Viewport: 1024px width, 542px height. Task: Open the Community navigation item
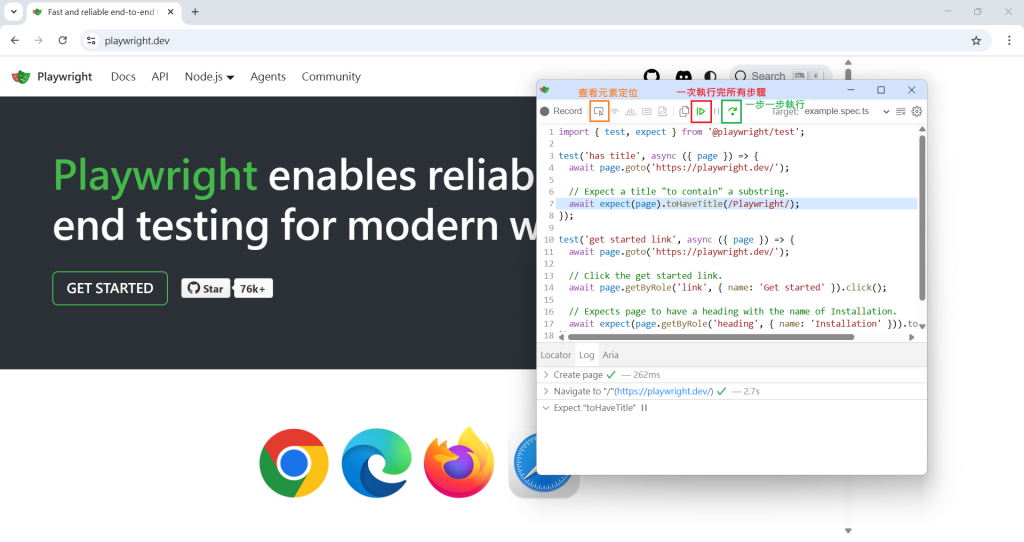tap(331, 76)
